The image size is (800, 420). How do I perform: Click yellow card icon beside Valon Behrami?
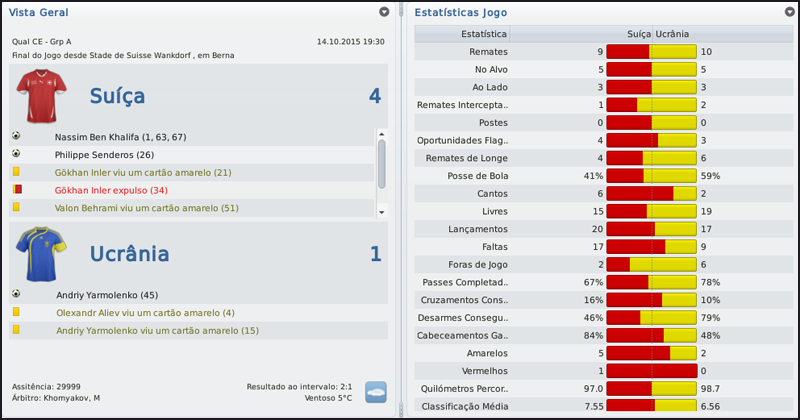click(16, 208)
